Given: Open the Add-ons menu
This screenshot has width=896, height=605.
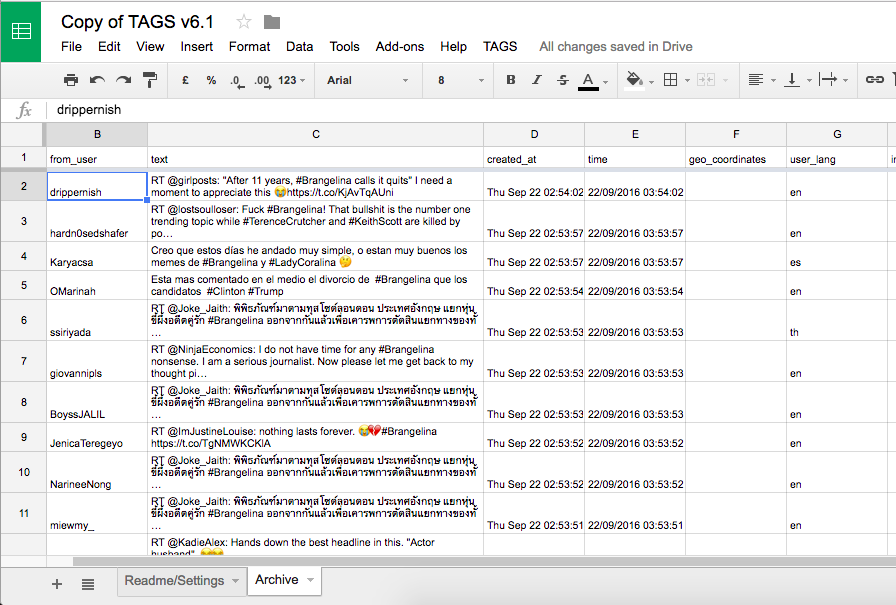Looking at the screenshot, I should click(x=399, y=47).
